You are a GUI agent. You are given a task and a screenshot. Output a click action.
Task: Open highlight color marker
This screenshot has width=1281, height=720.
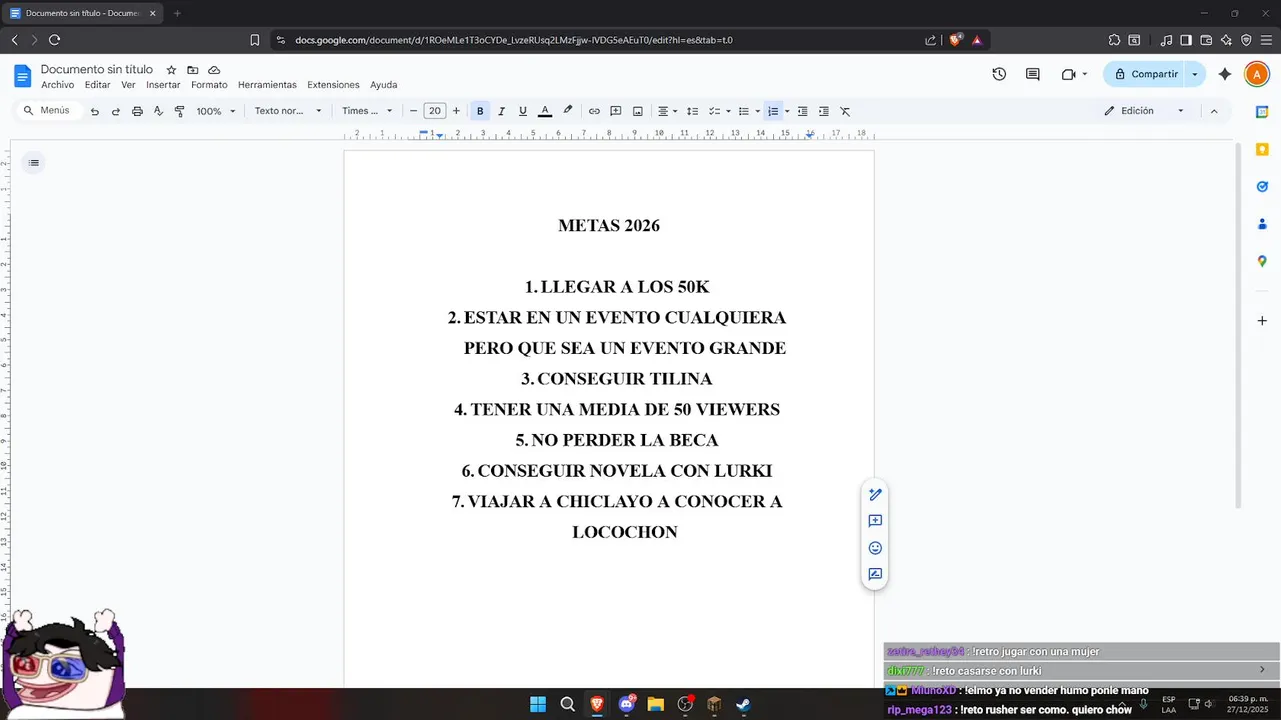click(x=567, y=111)
